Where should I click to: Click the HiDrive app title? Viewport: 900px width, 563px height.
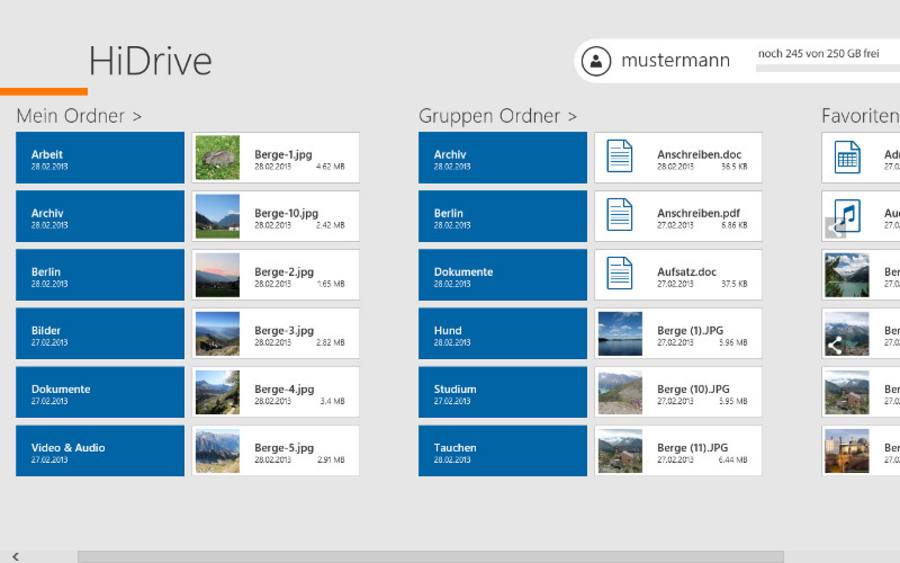tap(150, 61)
